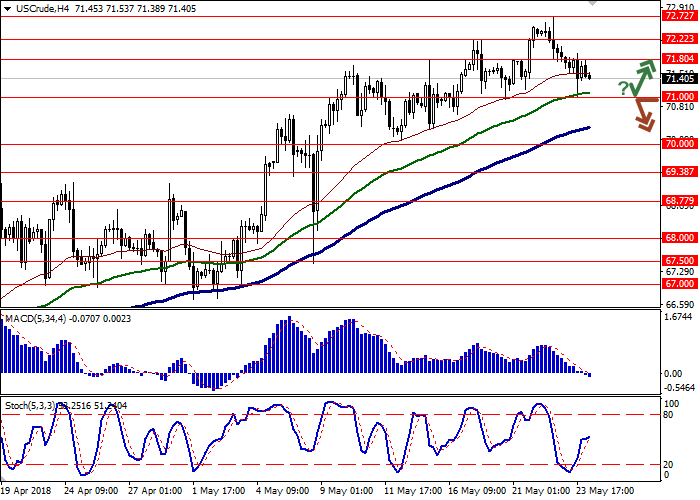Select the 72.223 resistance level label
Viewport: 700px width, 500px height.
tap(679, 39)
